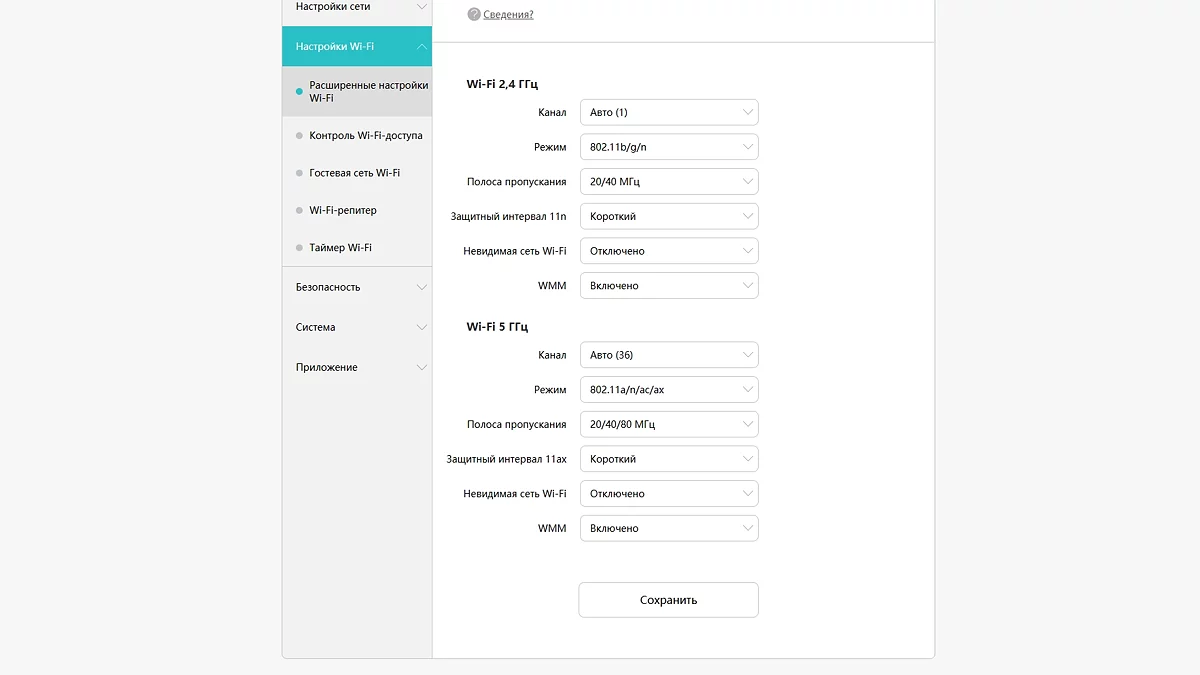Open the Wi-Fi-репитер settings page

[x=343, y=210]
